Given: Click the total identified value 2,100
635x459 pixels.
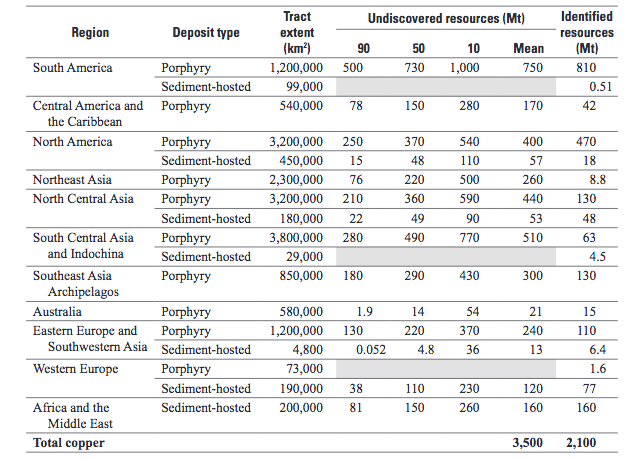Looking at the screenshot, I should pyautogui.click(x=578, y=442).
